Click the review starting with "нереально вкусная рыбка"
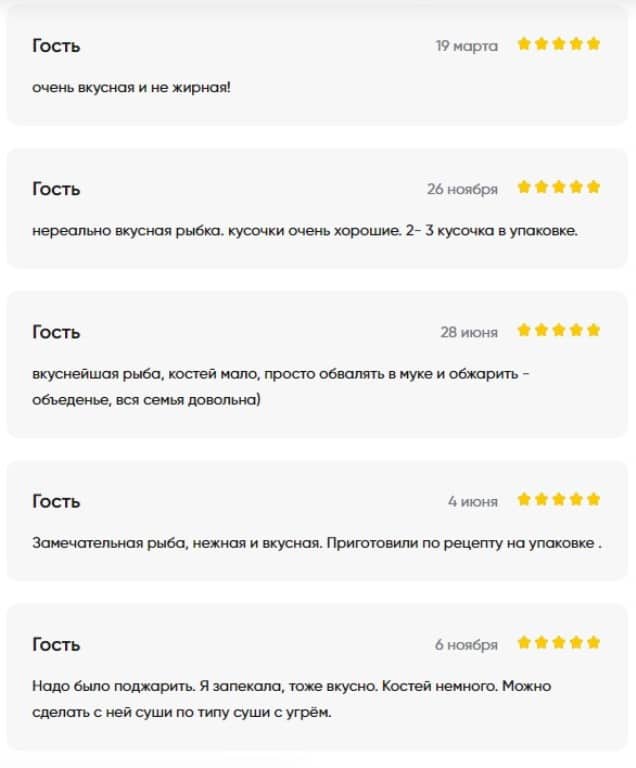The width and height of the screenshot is (636, 768). pos(305,230)
